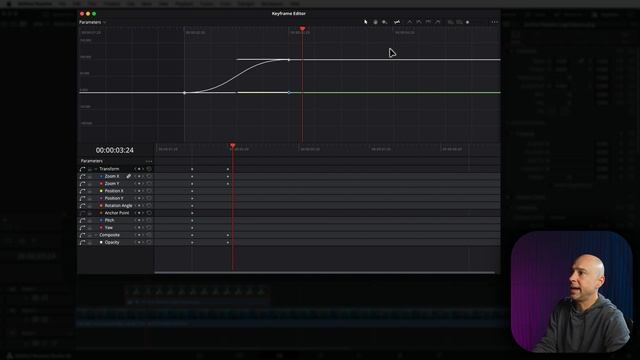Select the arrow pointer tool in Keyframe Editor toolbar
The height and width of the screenshot is (360, 640).
pyautogui.click(x=365, y=22)
